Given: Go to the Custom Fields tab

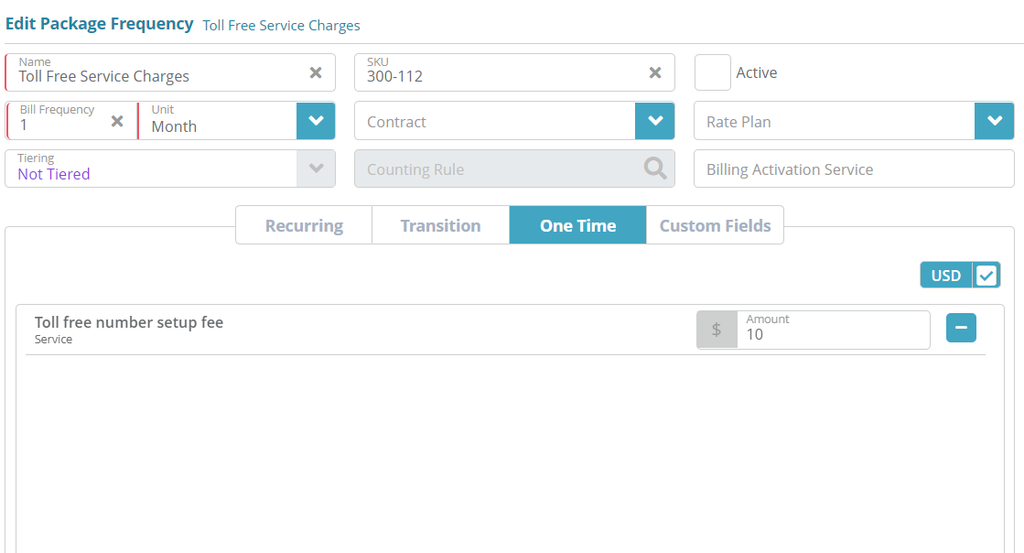Looking at the screenshot, I should (x=715, y=226).
